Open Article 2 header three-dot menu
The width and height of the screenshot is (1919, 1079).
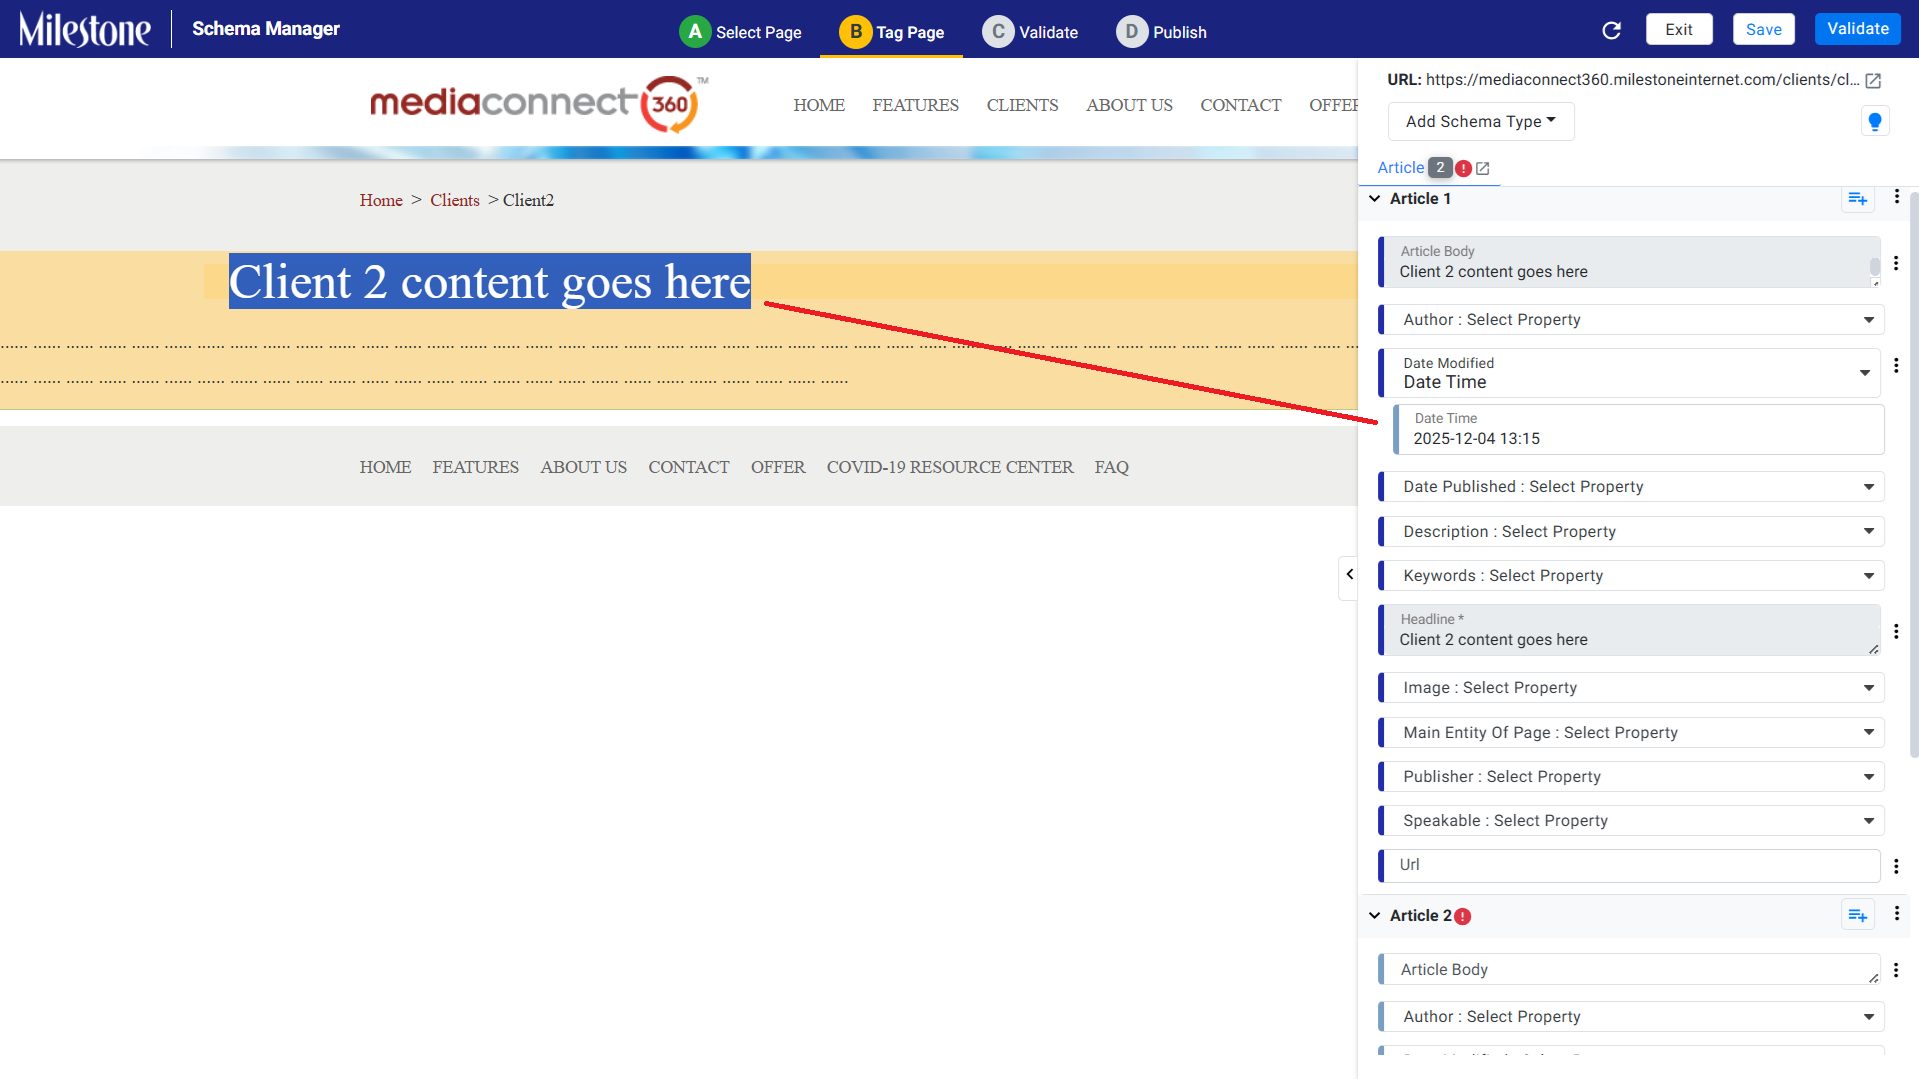coord(1896,914)
